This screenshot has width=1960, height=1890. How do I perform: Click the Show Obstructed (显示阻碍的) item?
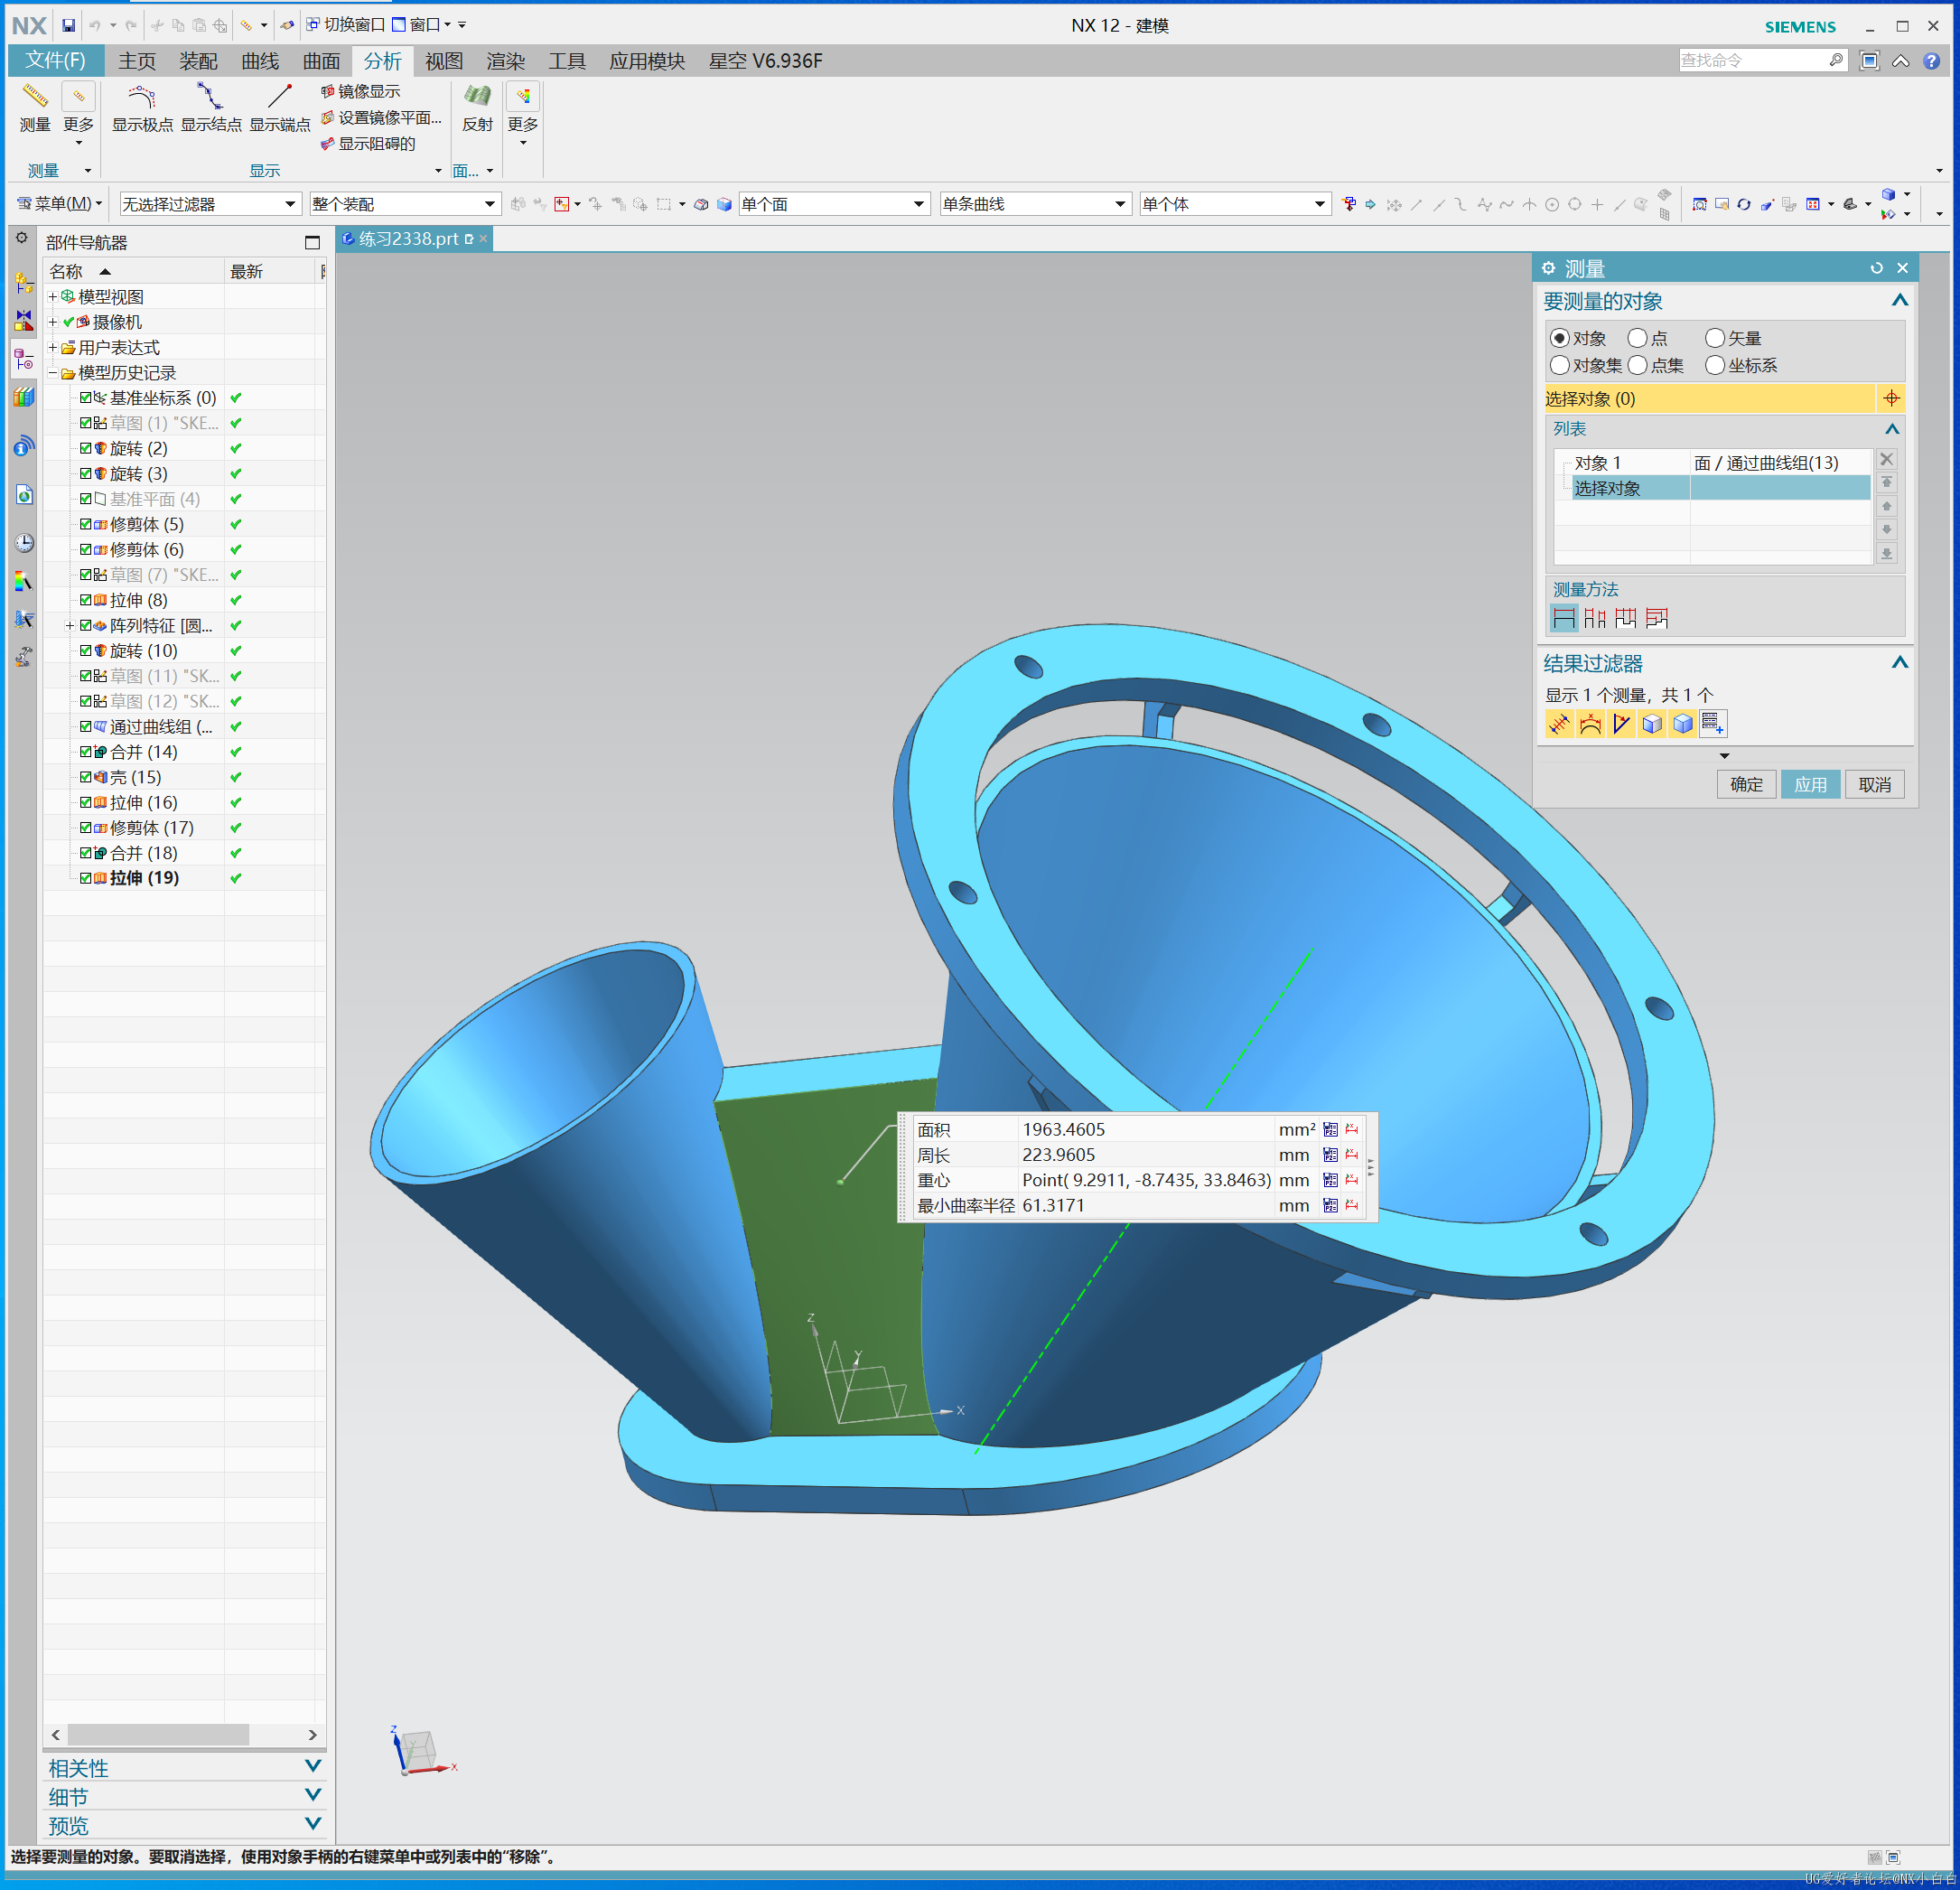coord(367,143)
